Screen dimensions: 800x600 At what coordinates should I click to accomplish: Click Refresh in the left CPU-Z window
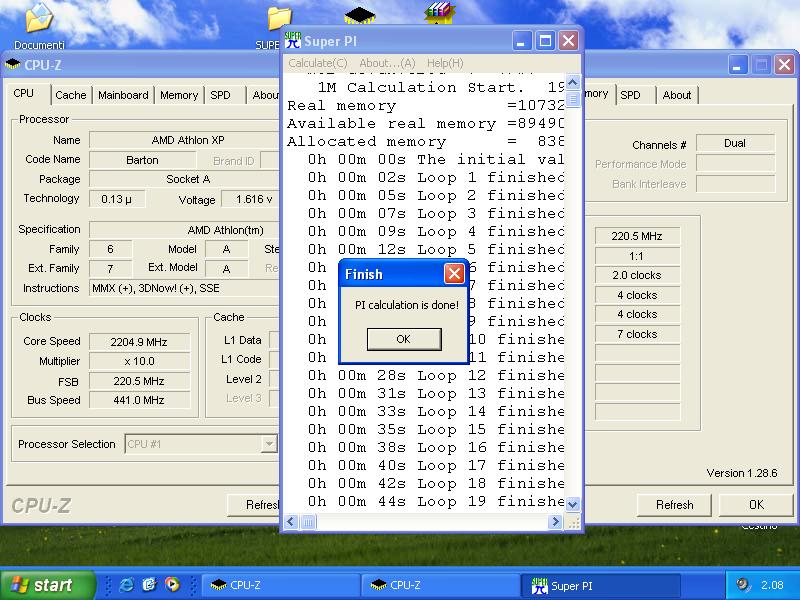254,505
